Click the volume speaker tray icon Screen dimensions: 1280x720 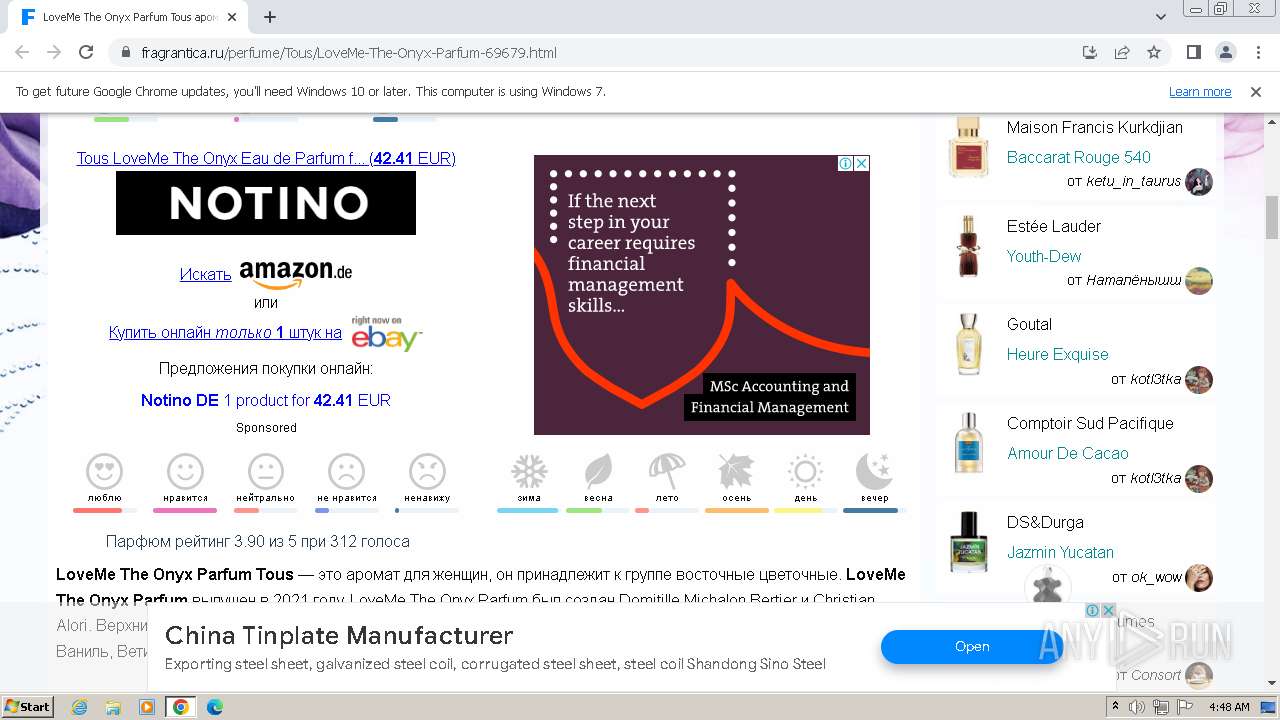pos(1137,707)
